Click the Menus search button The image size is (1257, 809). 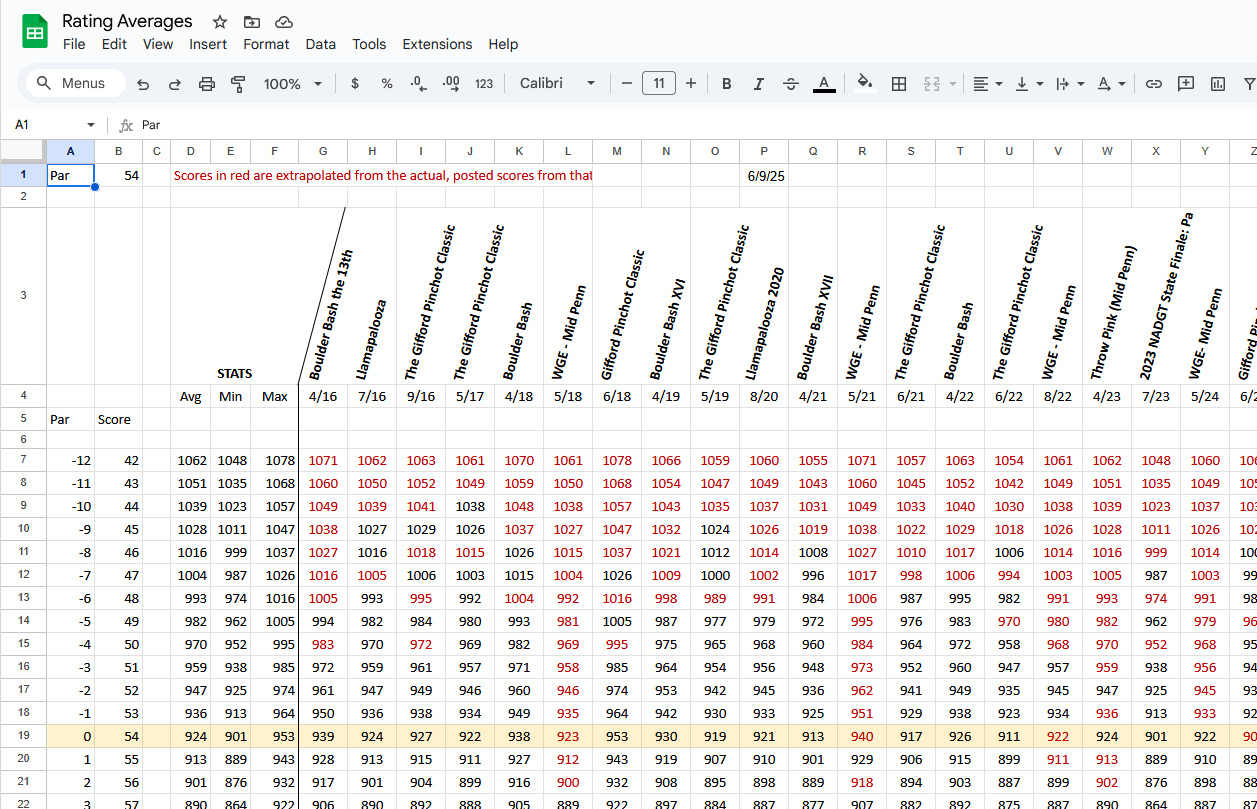(x=72, y=84)
